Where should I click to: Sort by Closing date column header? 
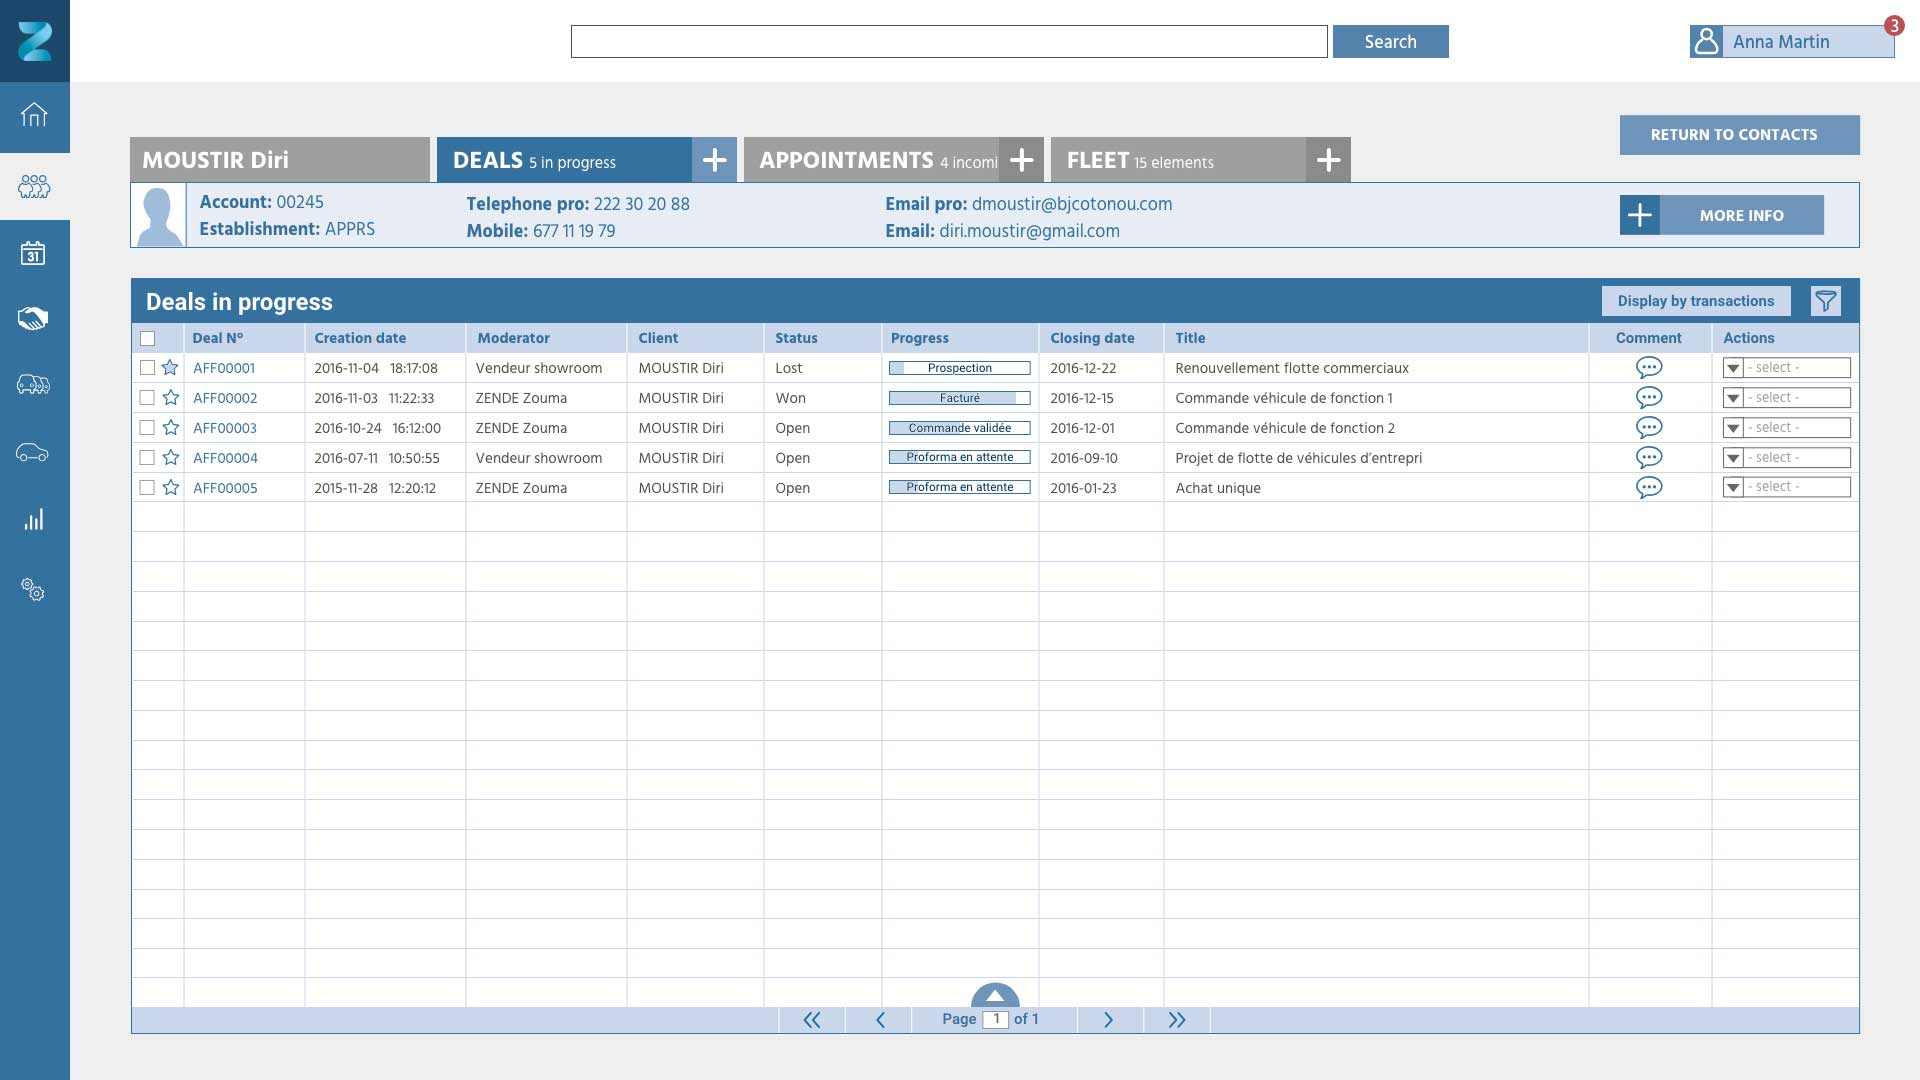click(x=1092, y=338)
